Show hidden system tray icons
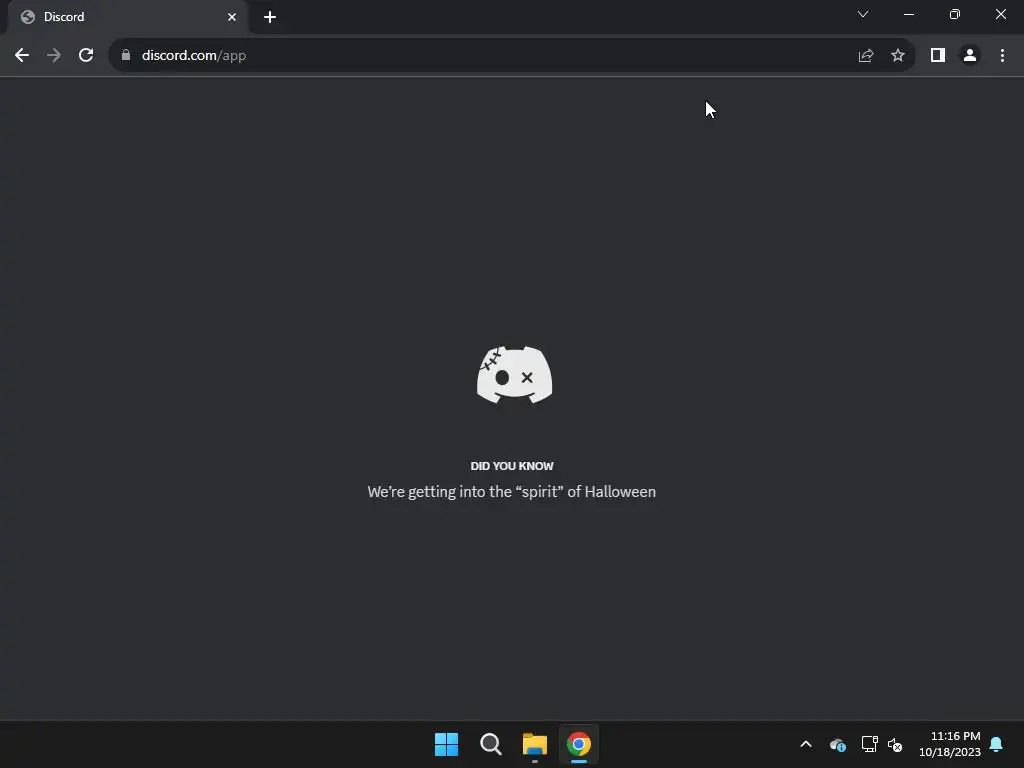The image size is (1024, 768). 806,744
